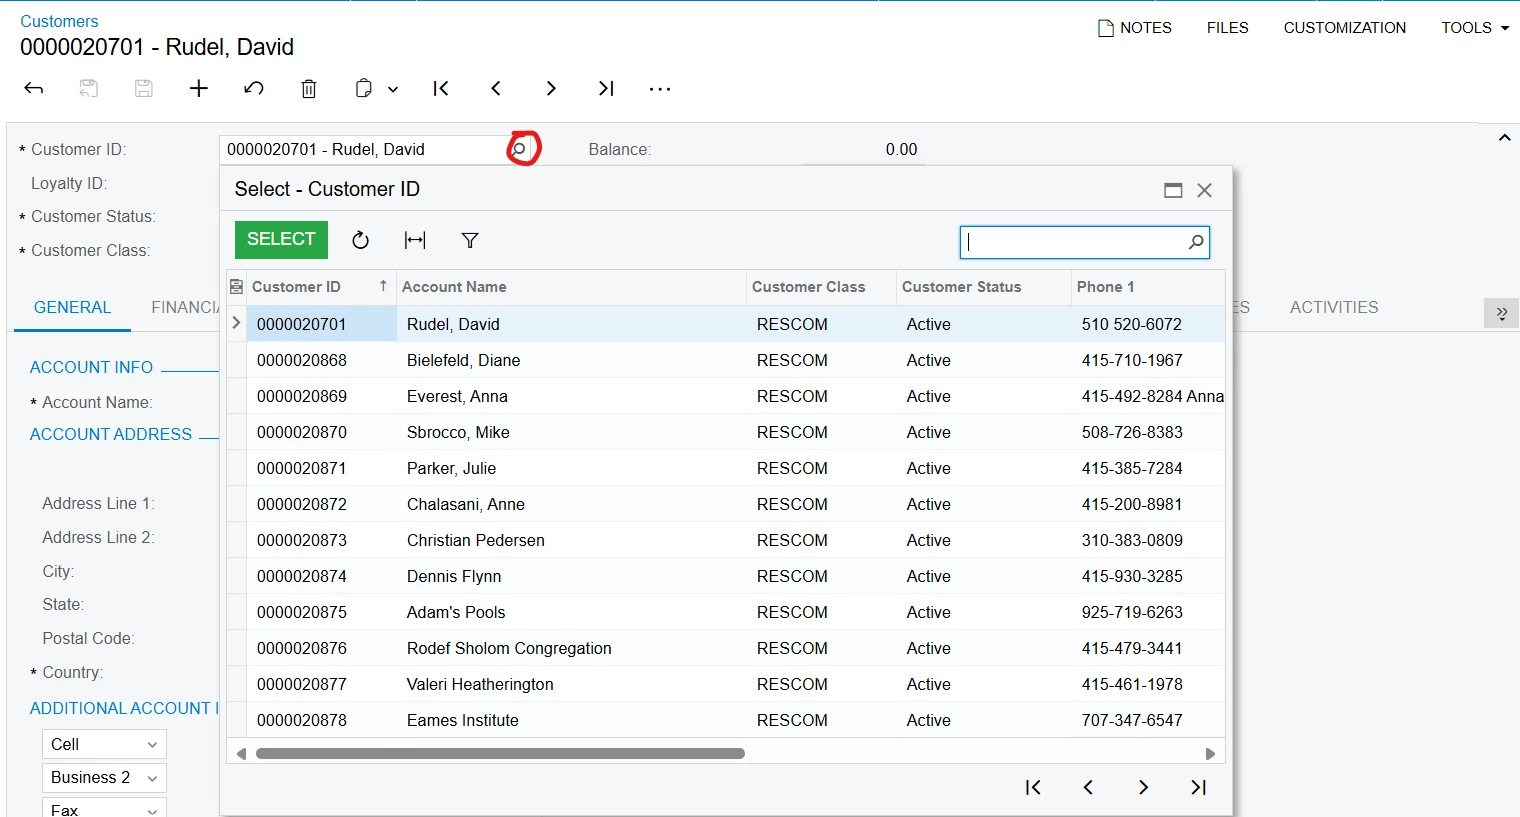Switch to the GENERAL tab
The image size is (1520, 817).
pyautogui.click(x=72, y=308)
